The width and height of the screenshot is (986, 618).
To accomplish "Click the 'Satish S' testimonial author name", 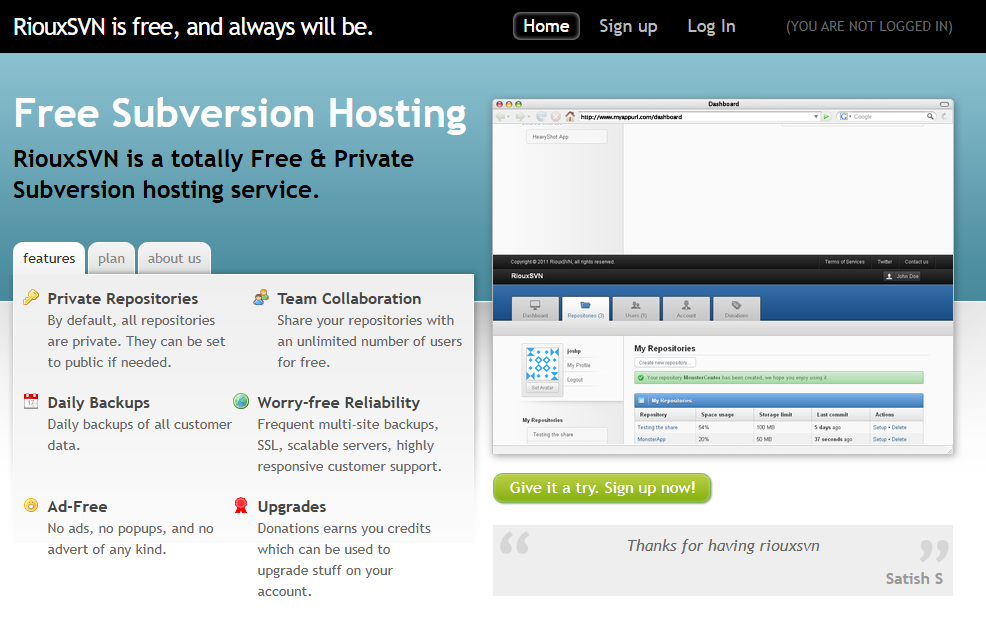I will tap(914, 578).
